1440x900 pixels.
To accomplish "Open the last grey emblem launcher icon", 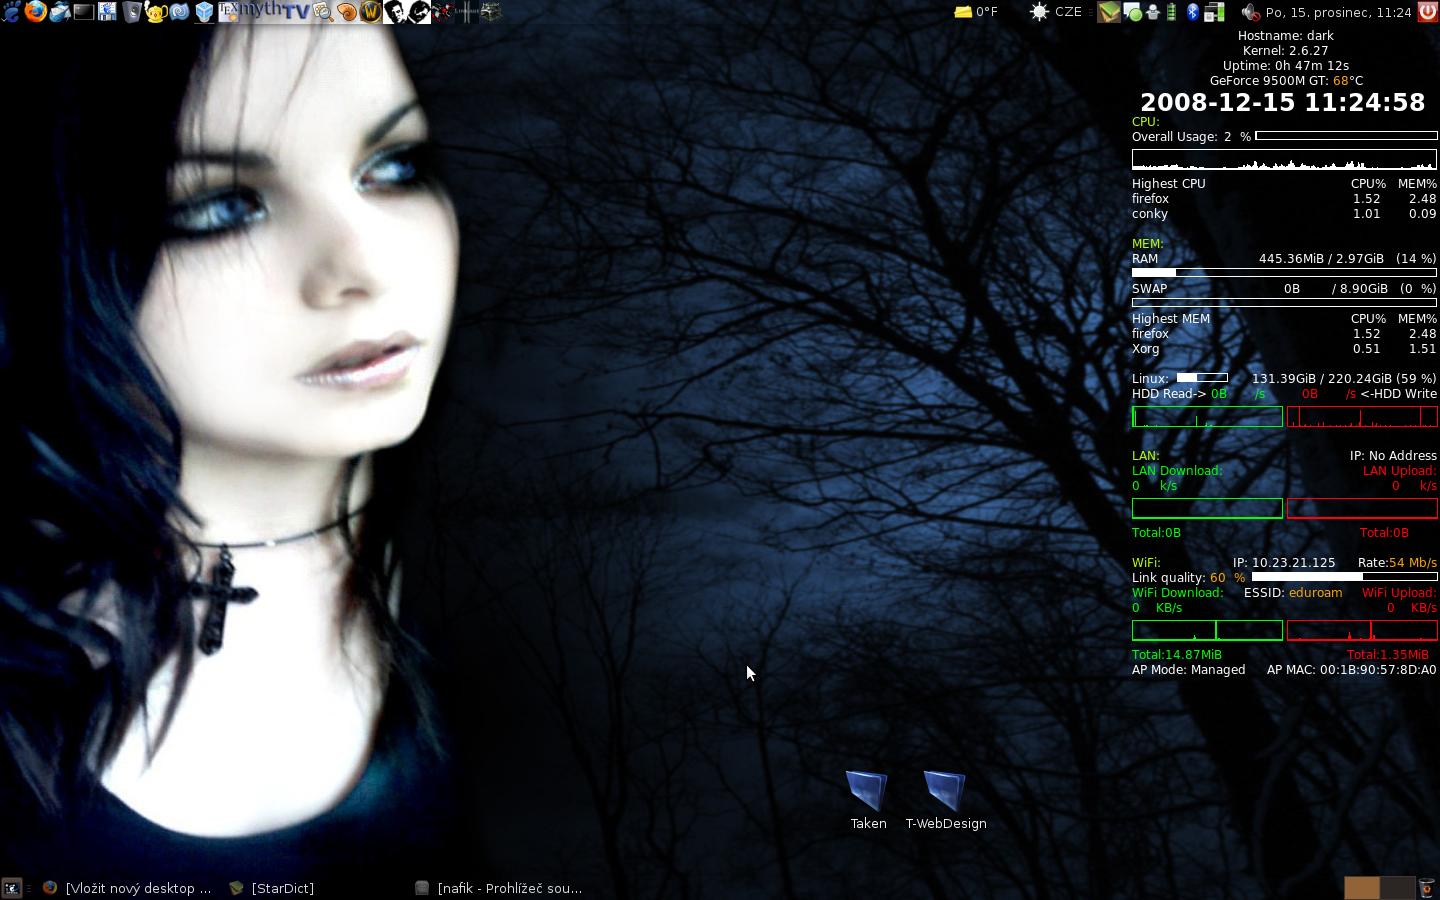I will click(x=491, y=12).
